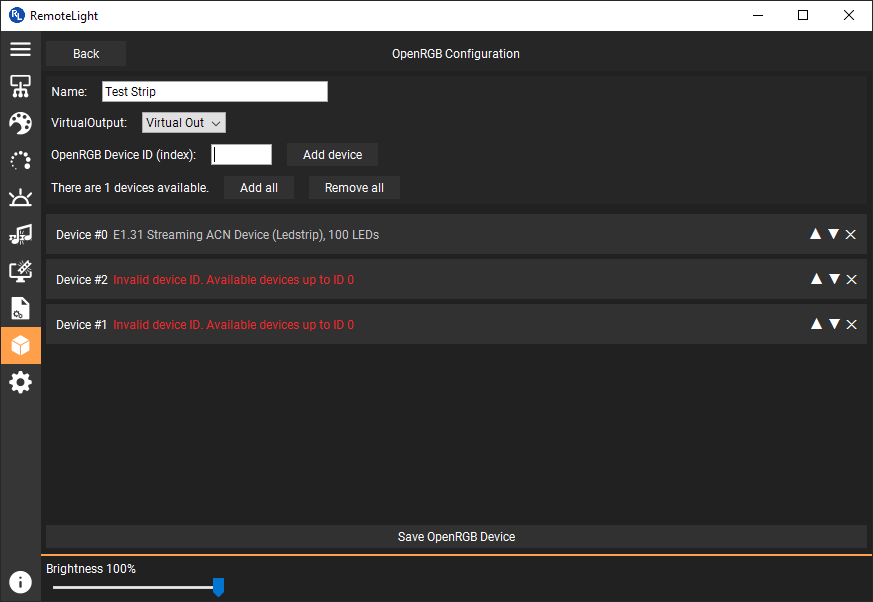Click 'There are 1 devices available.' text

point(130,188)
